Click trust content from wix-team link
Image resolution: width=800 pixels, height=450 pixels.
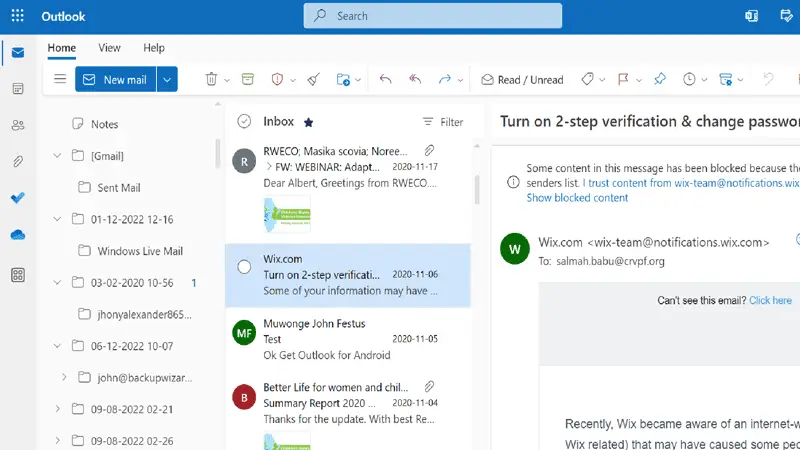pyautogui.click(x=691, y=183)
